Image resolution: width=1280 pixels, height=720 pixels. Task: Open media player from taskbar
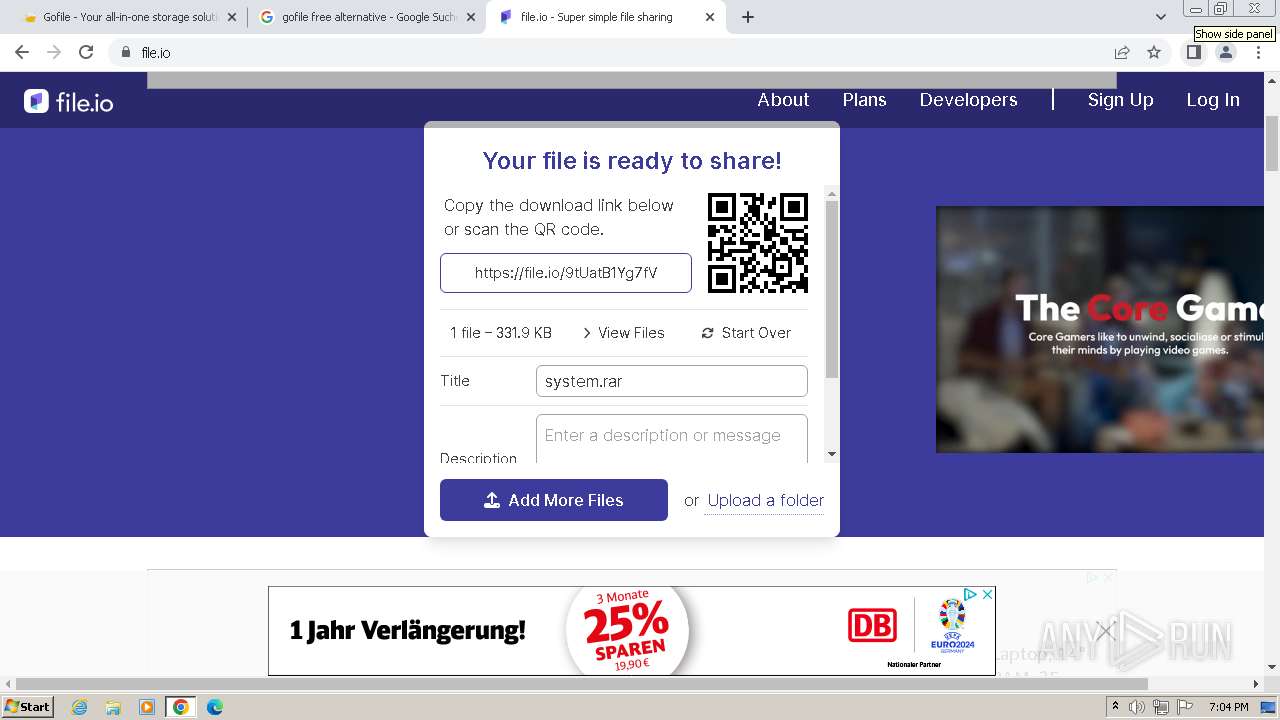click(147, 707)
